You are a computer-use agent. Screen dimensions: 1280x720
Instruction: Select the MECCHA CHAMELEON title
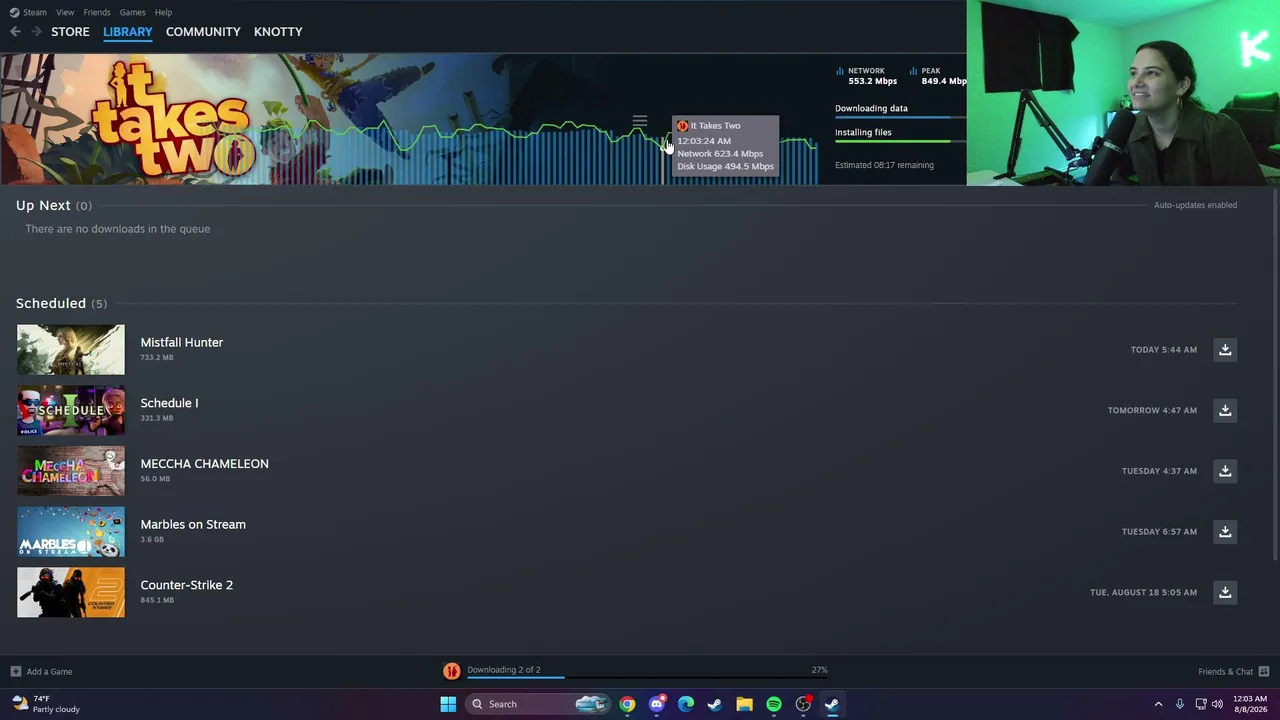pyautogui.click(x=204, y=464)
